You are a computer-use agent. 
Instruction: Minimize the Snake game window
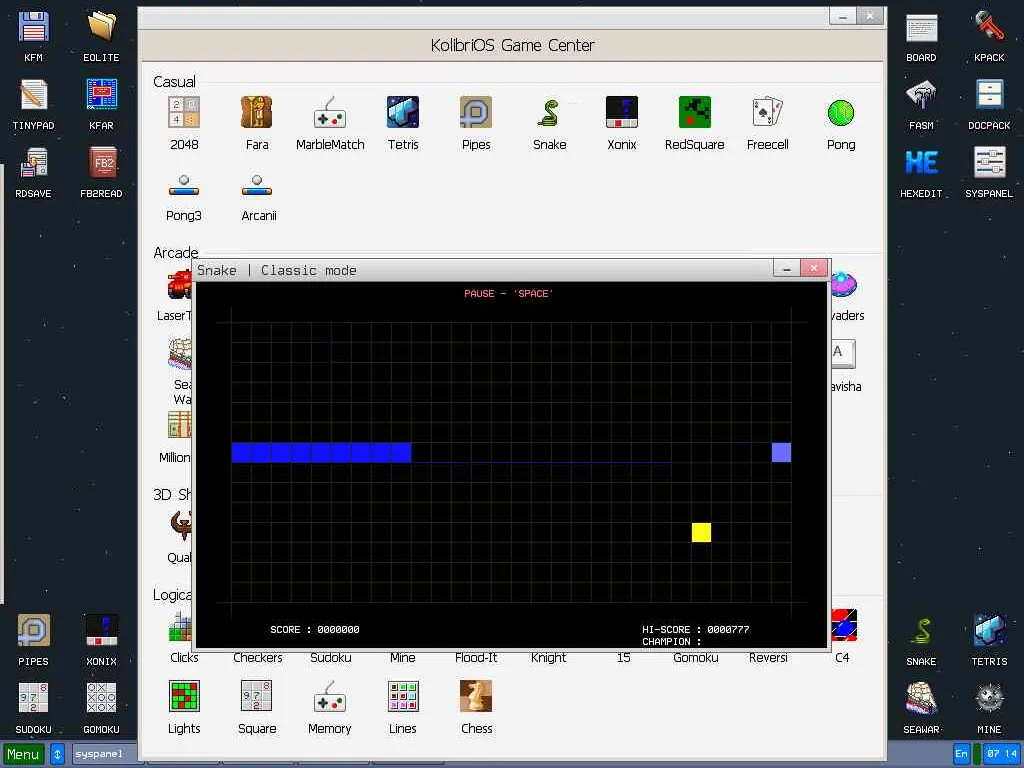tap(786, 268)
